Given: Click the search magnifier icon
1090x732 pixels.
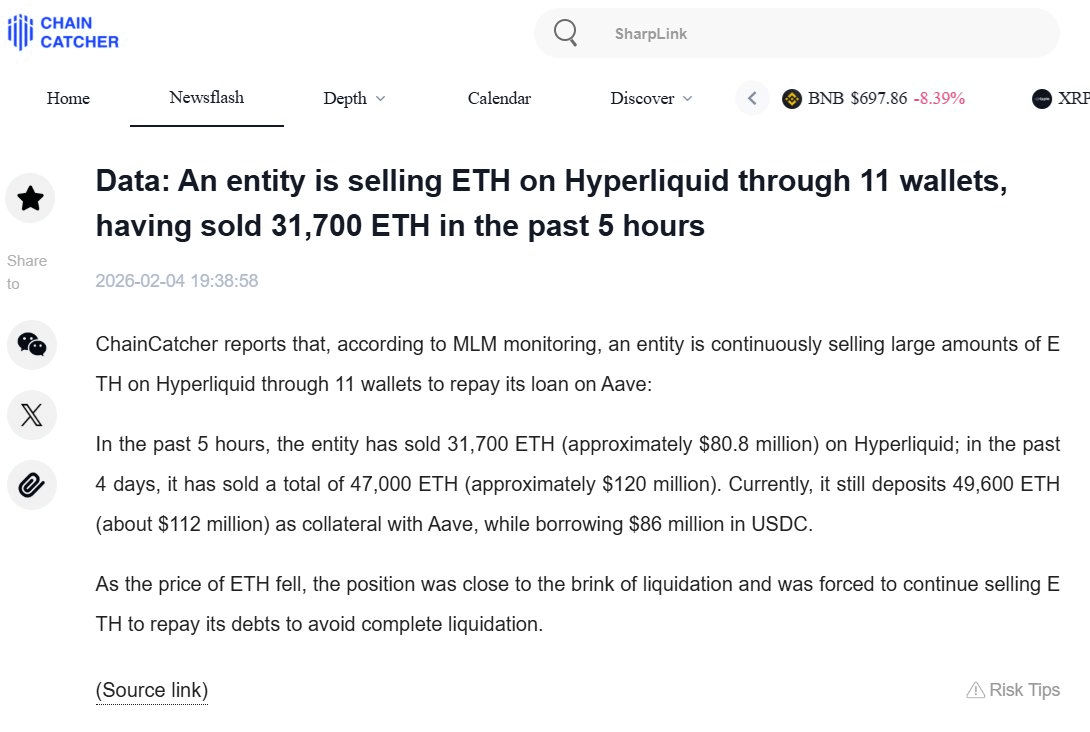Looking at the screenshot, I should click(x=565, y=33).
